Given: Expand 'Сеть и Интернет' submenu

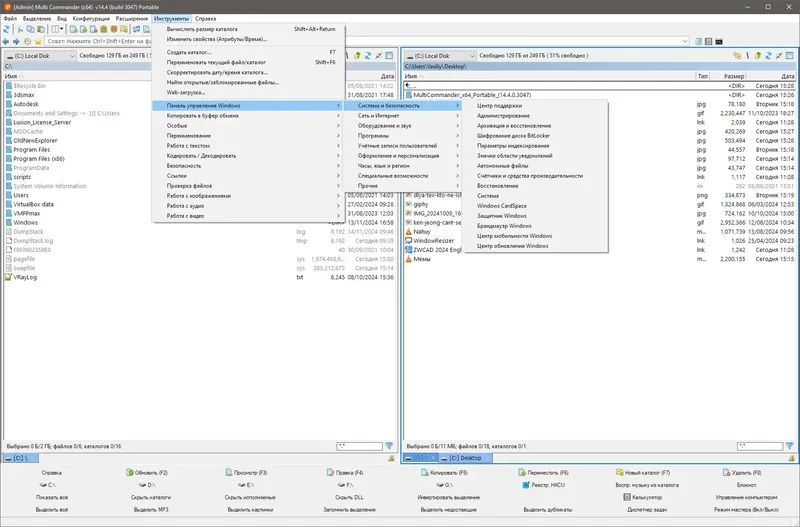Looking at the screenshot, I should click(x=402, y=116).
